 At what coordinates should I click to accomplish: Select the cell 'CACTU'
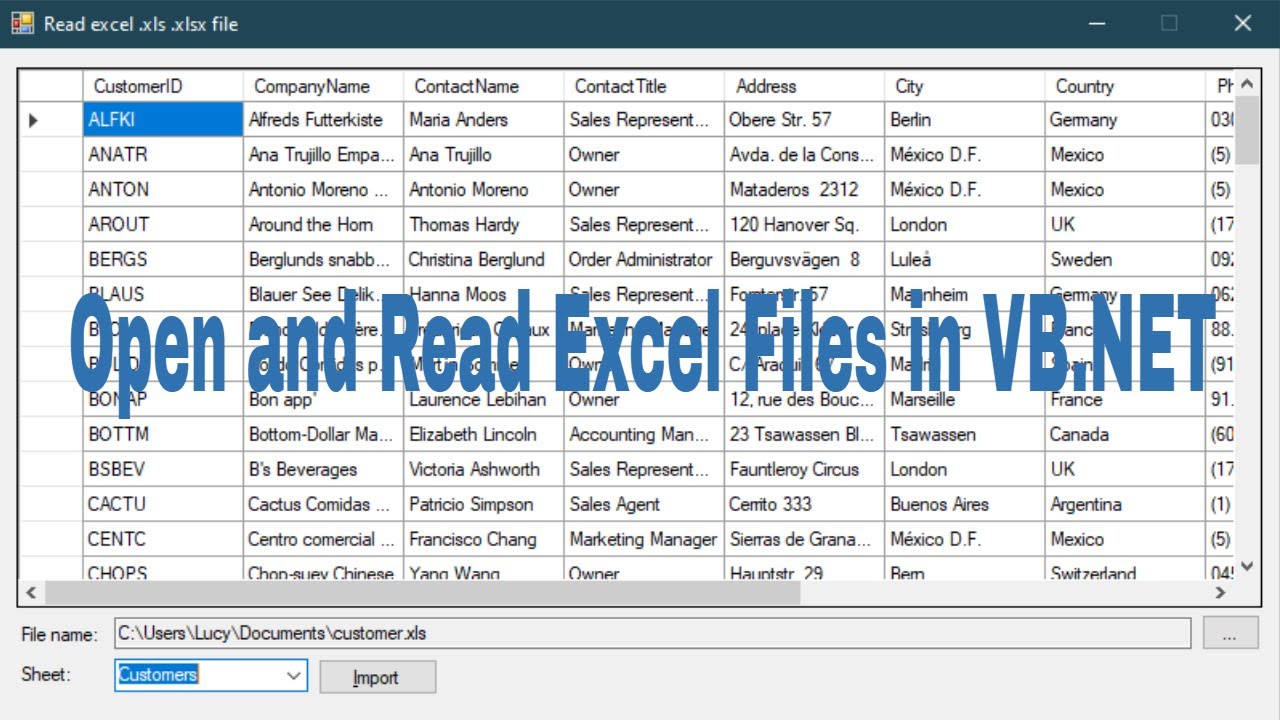(163, 504)
